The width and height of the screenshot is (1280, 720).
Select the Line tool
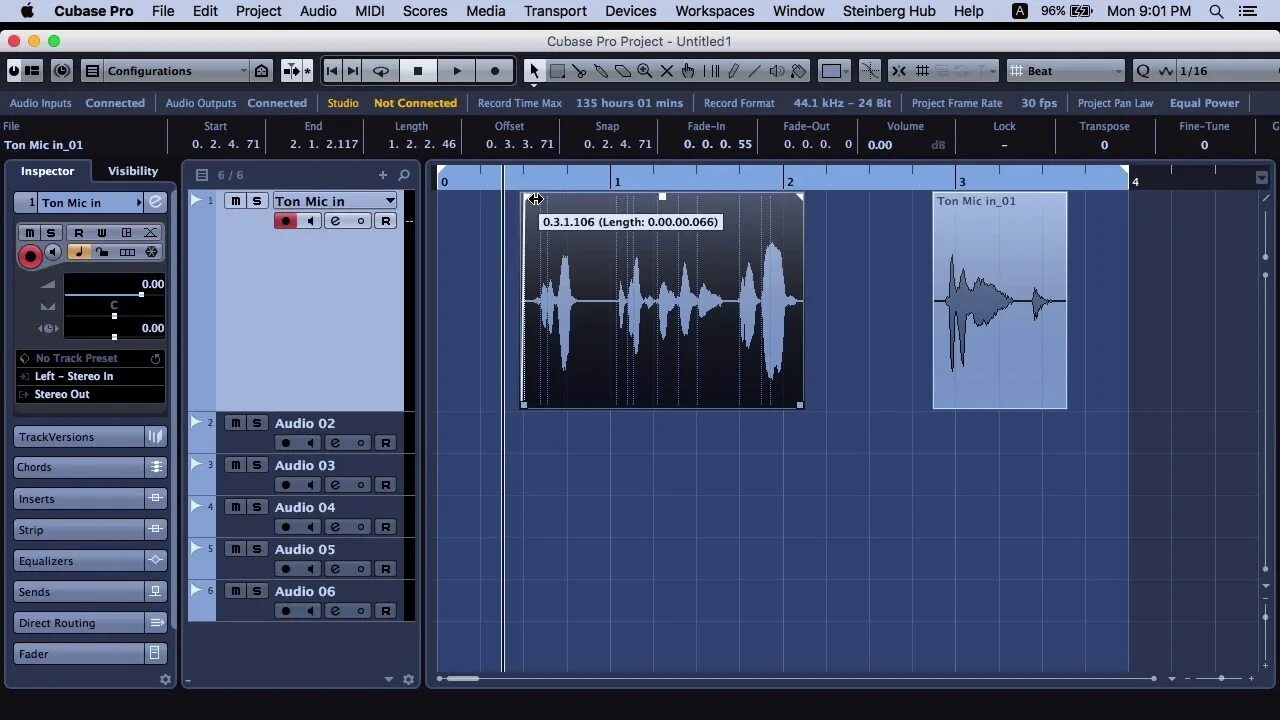coord(755,71)
